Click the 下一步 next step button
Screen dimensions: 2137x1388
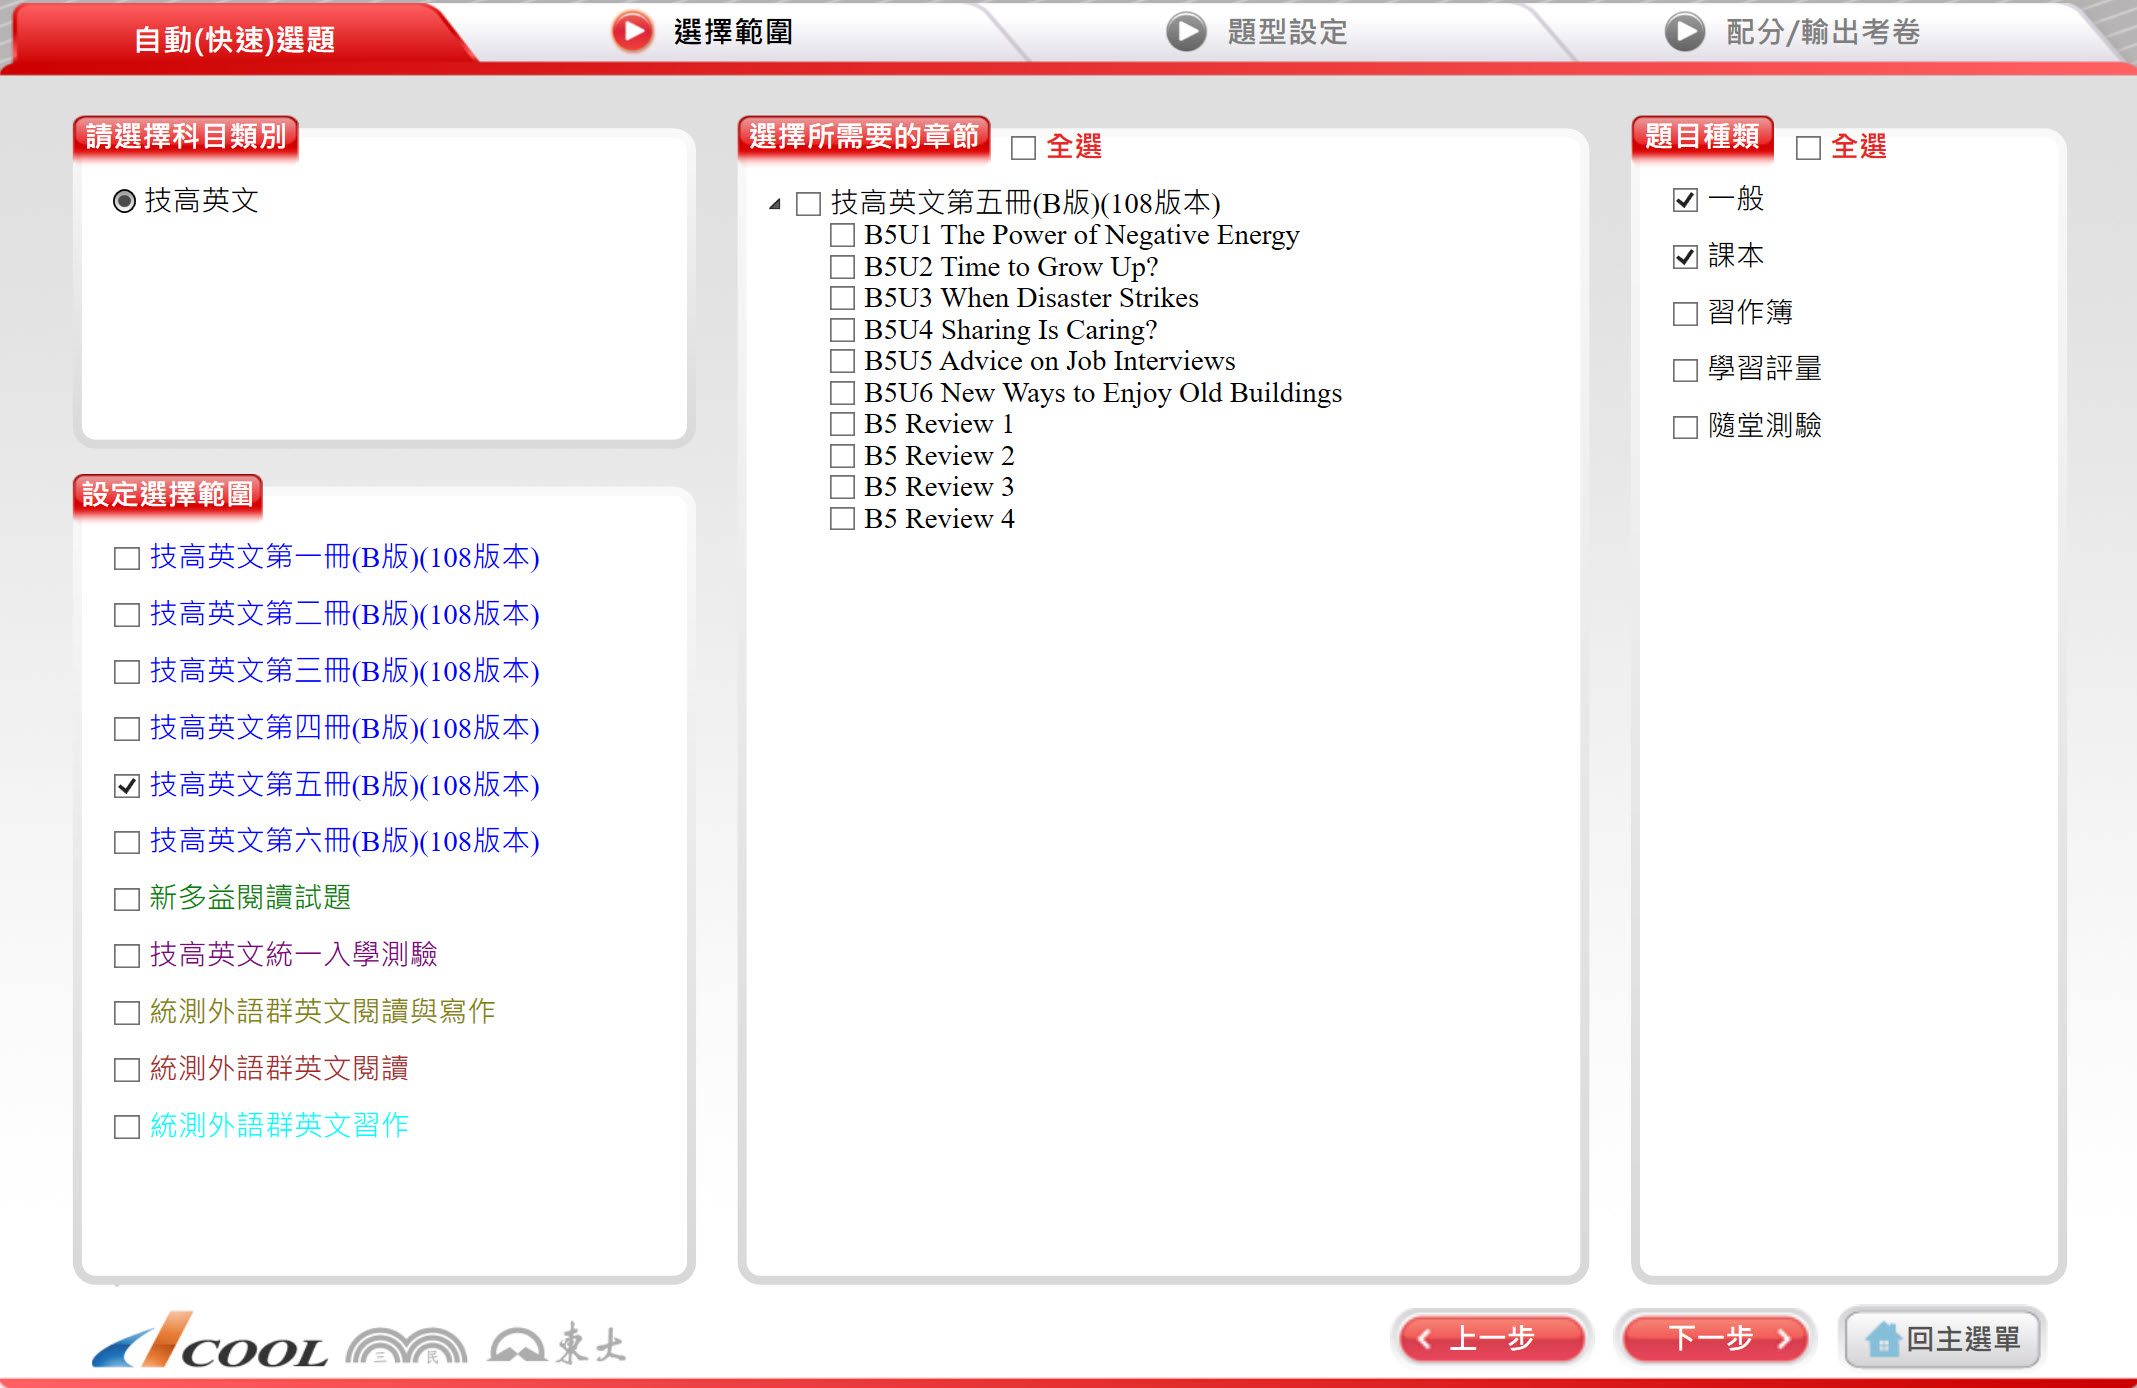[1714, 1338]
